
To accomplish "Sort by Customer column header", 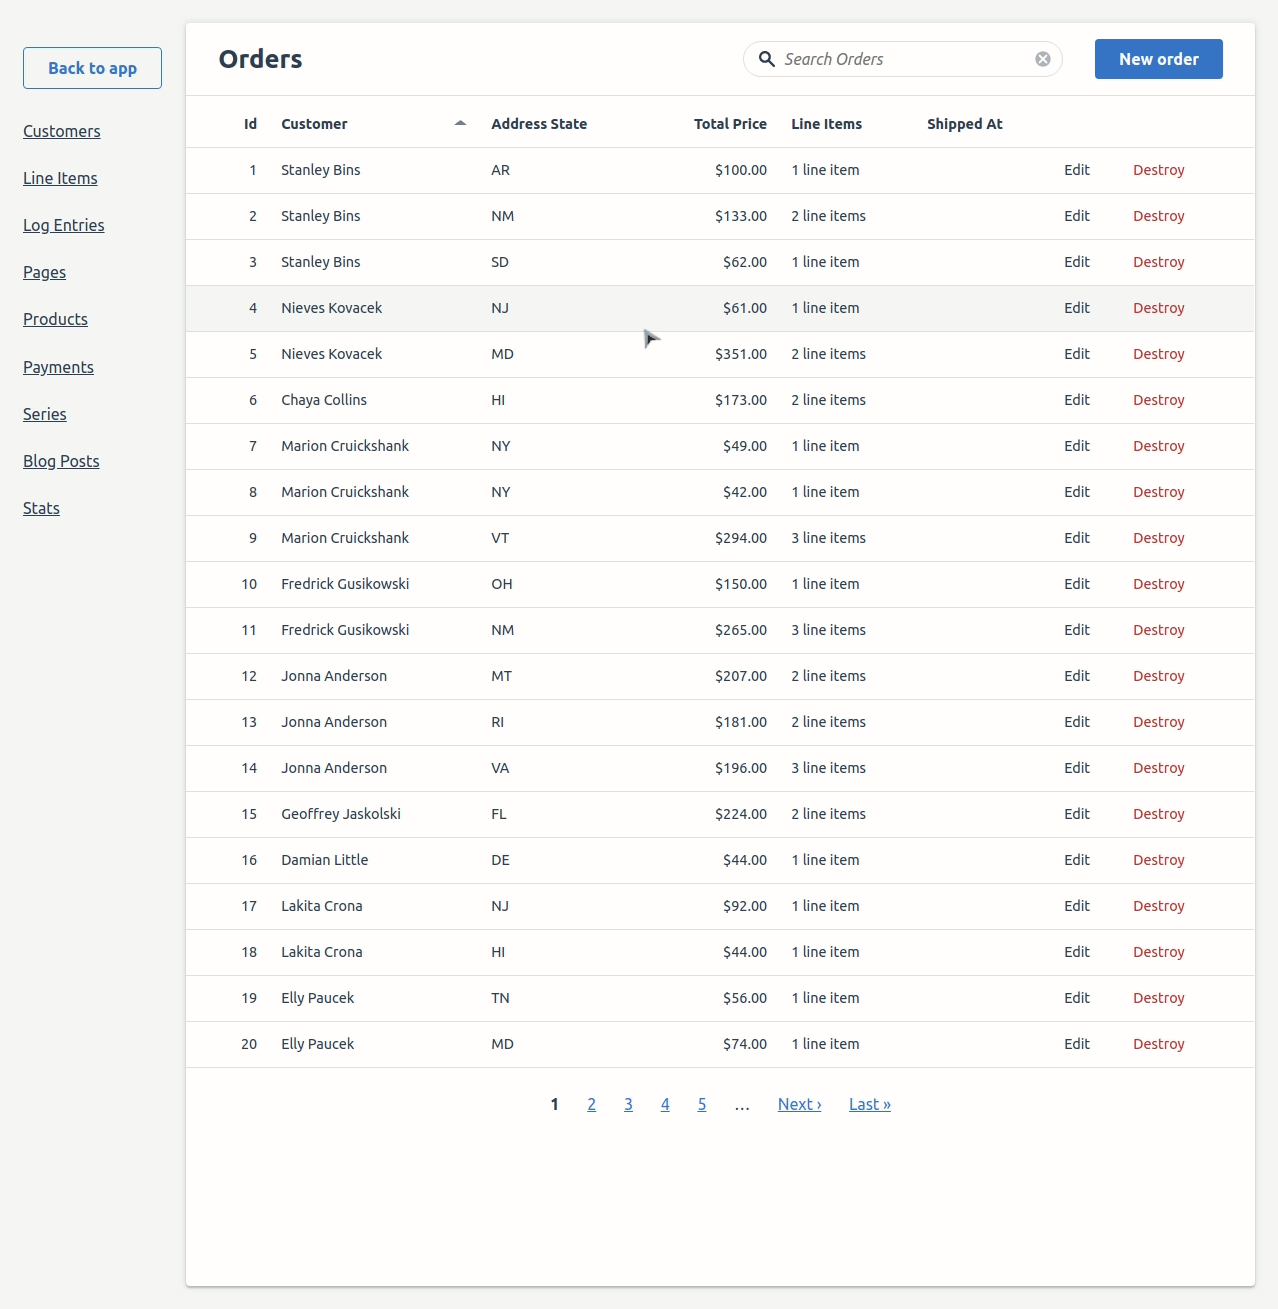I will (314, 124).
